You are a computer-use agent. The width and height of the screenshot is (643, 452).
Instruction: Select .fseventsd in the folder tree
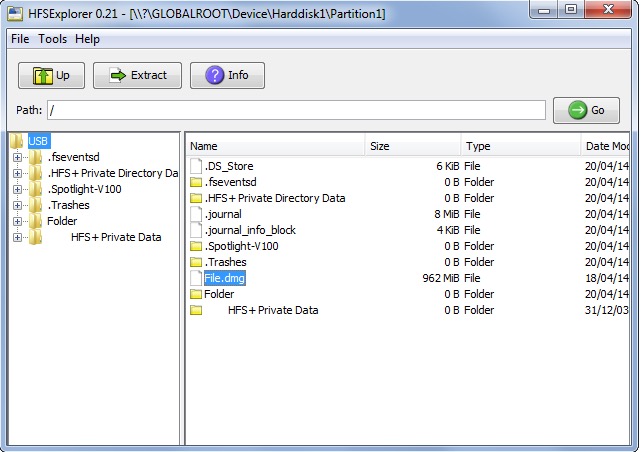74,157
